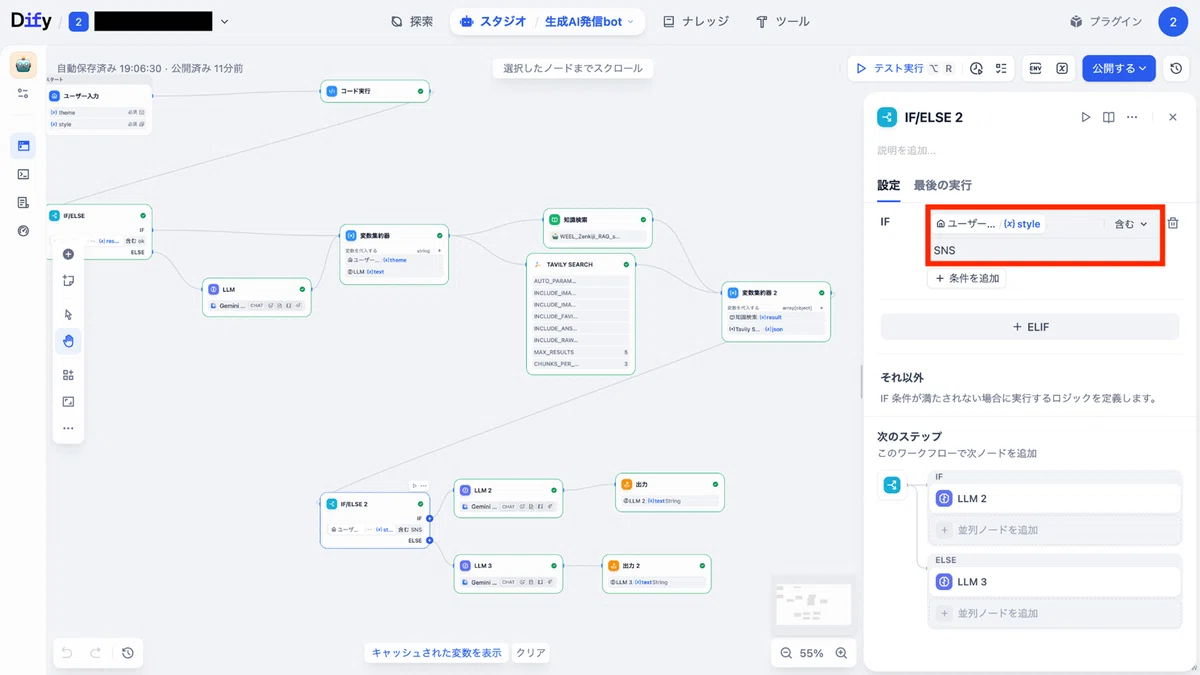Open change history icon at bottom left
Viewport: 1200px width, 675px height.
point(128,653)
